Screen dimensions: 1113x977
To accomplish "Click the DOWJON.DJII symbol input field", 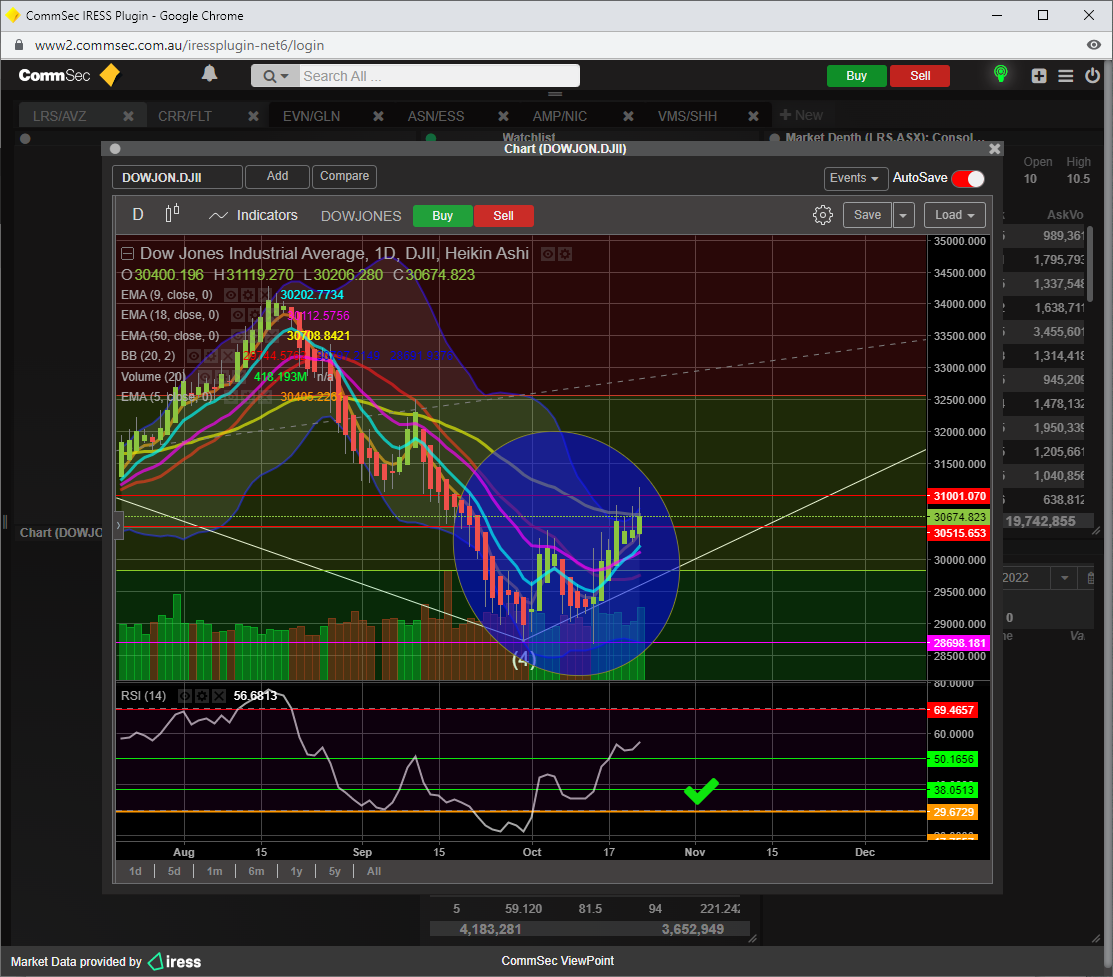I will 177,177.
